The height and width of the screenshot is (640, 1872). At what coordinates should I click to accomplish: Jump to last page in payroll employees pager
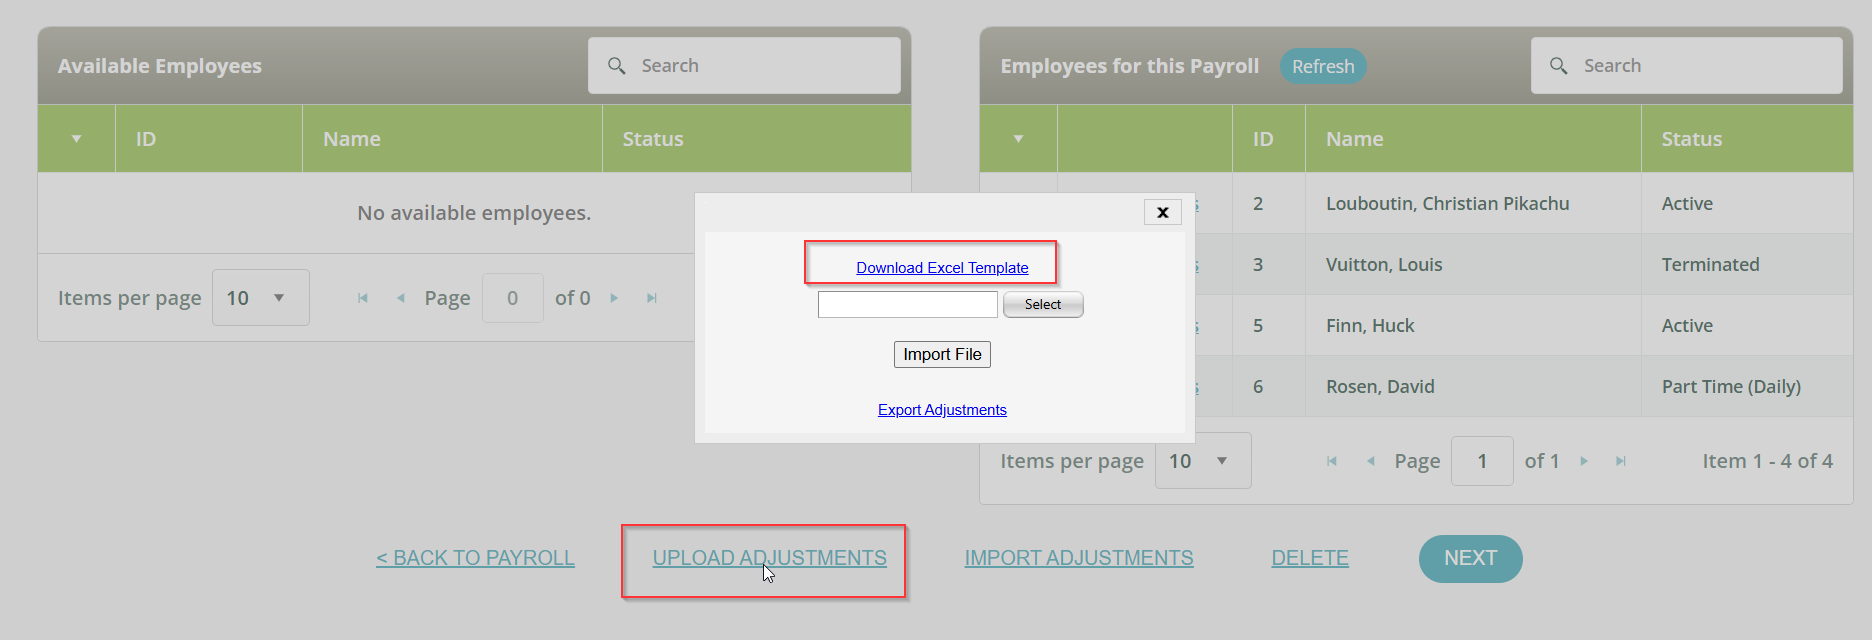1621,461
